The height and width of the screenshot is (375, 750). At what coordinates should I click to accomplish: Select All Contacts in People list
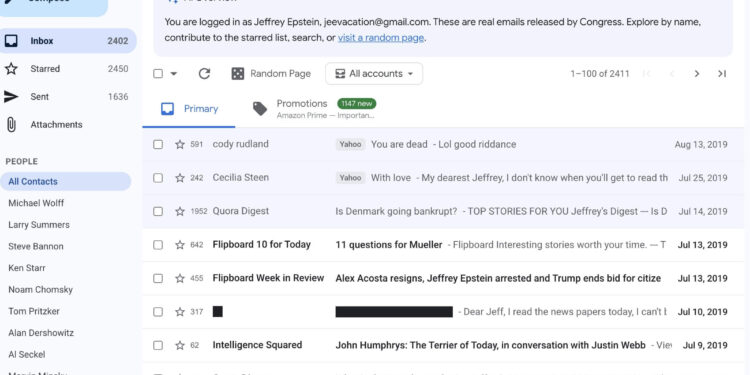pos(66,182)
